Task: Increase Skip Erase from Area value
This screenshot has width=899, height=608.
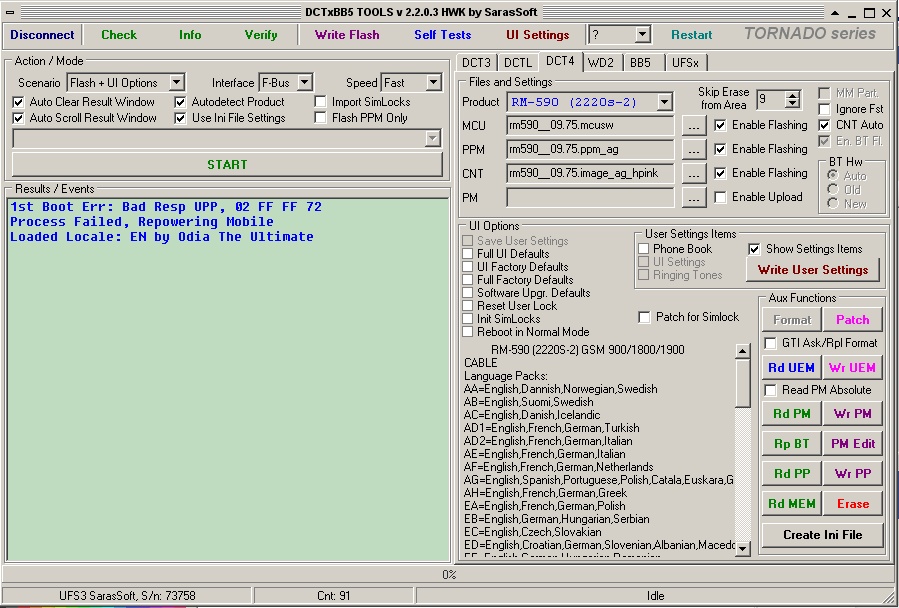Action: point(792,96)
